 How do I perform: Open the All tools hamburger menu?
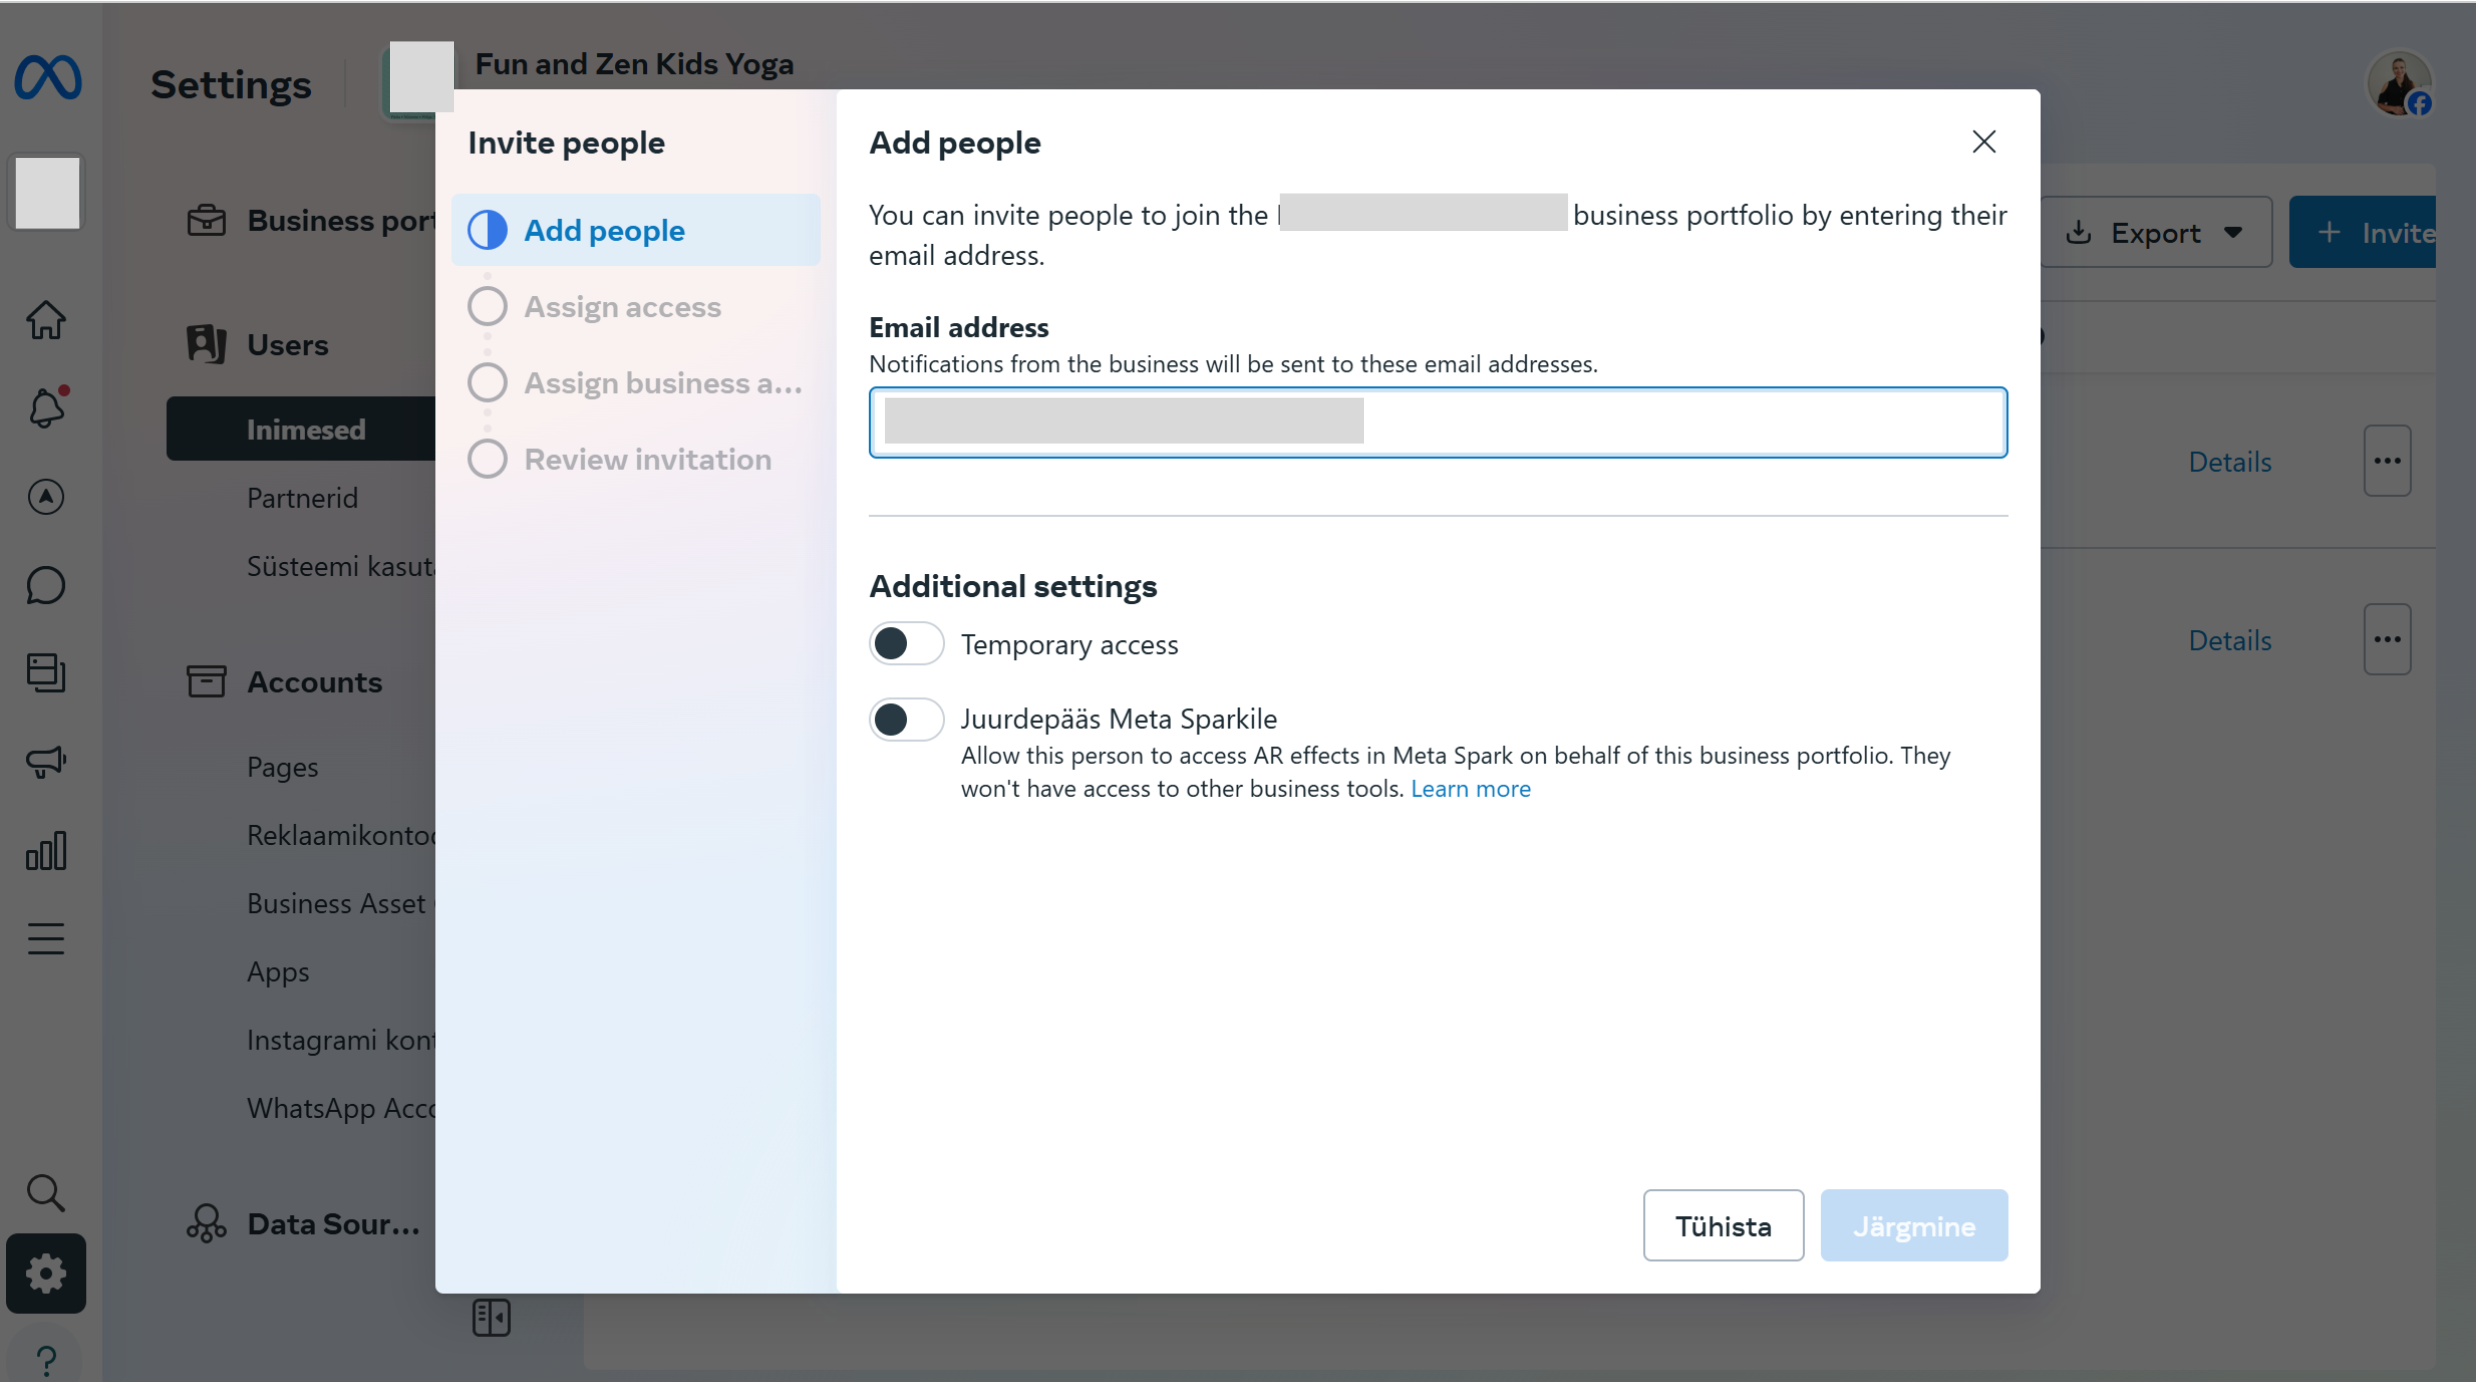point(46,939)
